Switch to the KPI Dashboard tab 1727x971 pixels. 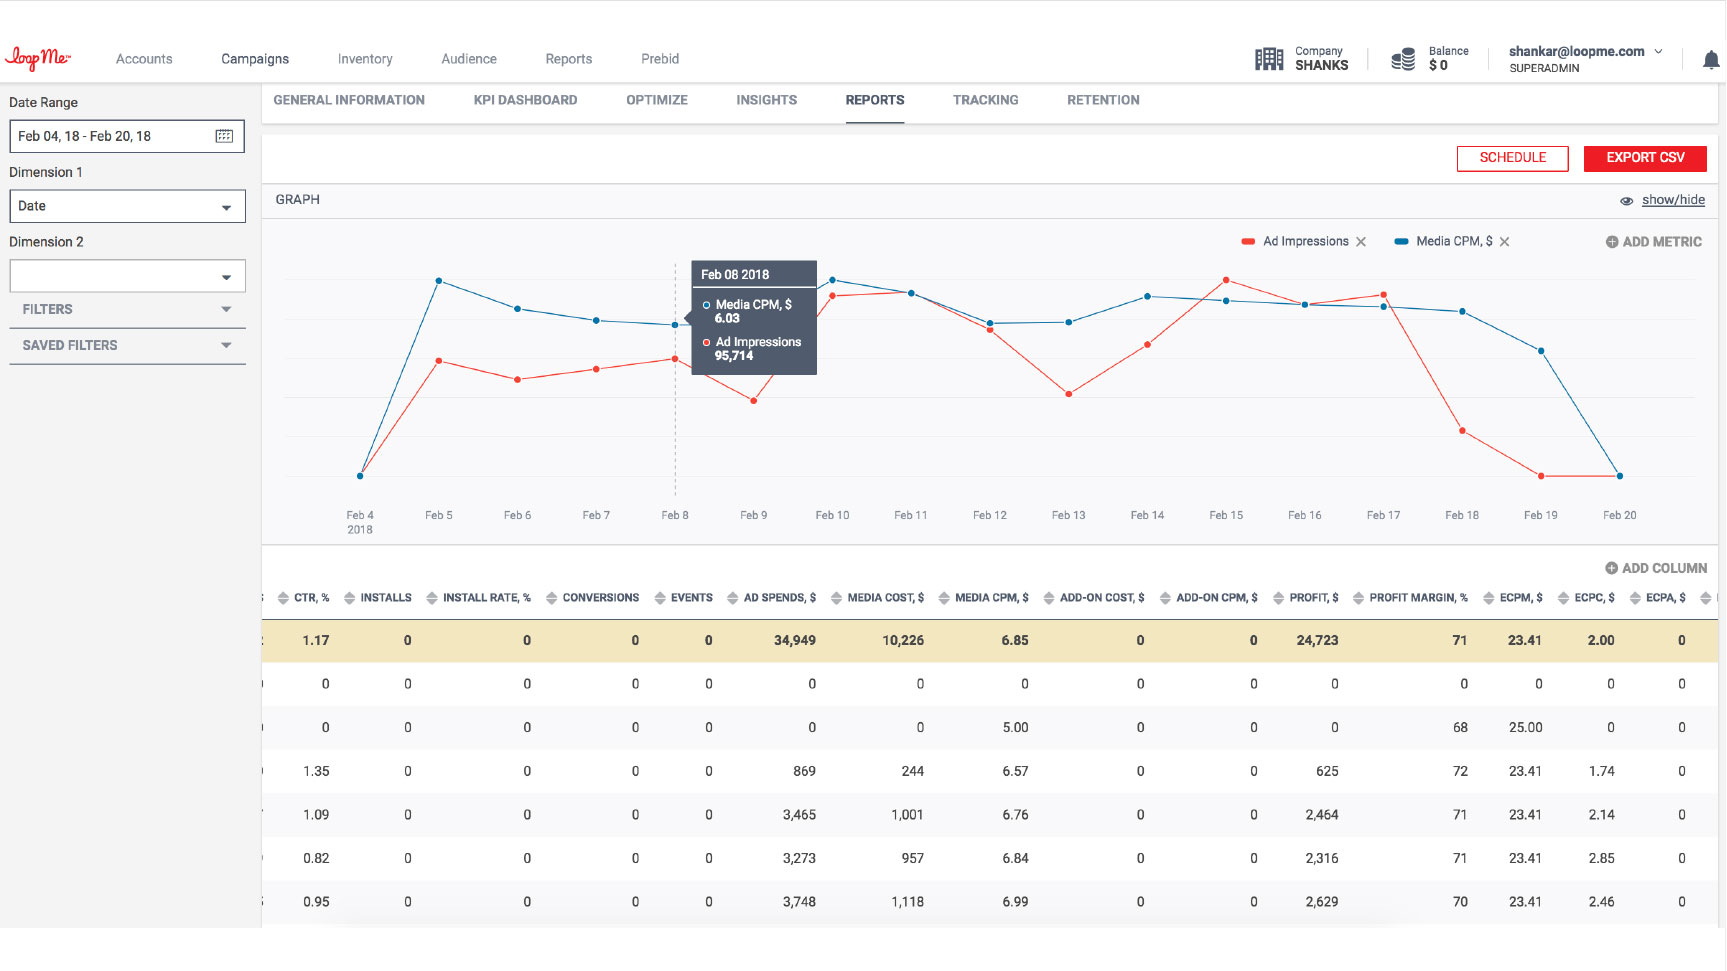point(525,100)
